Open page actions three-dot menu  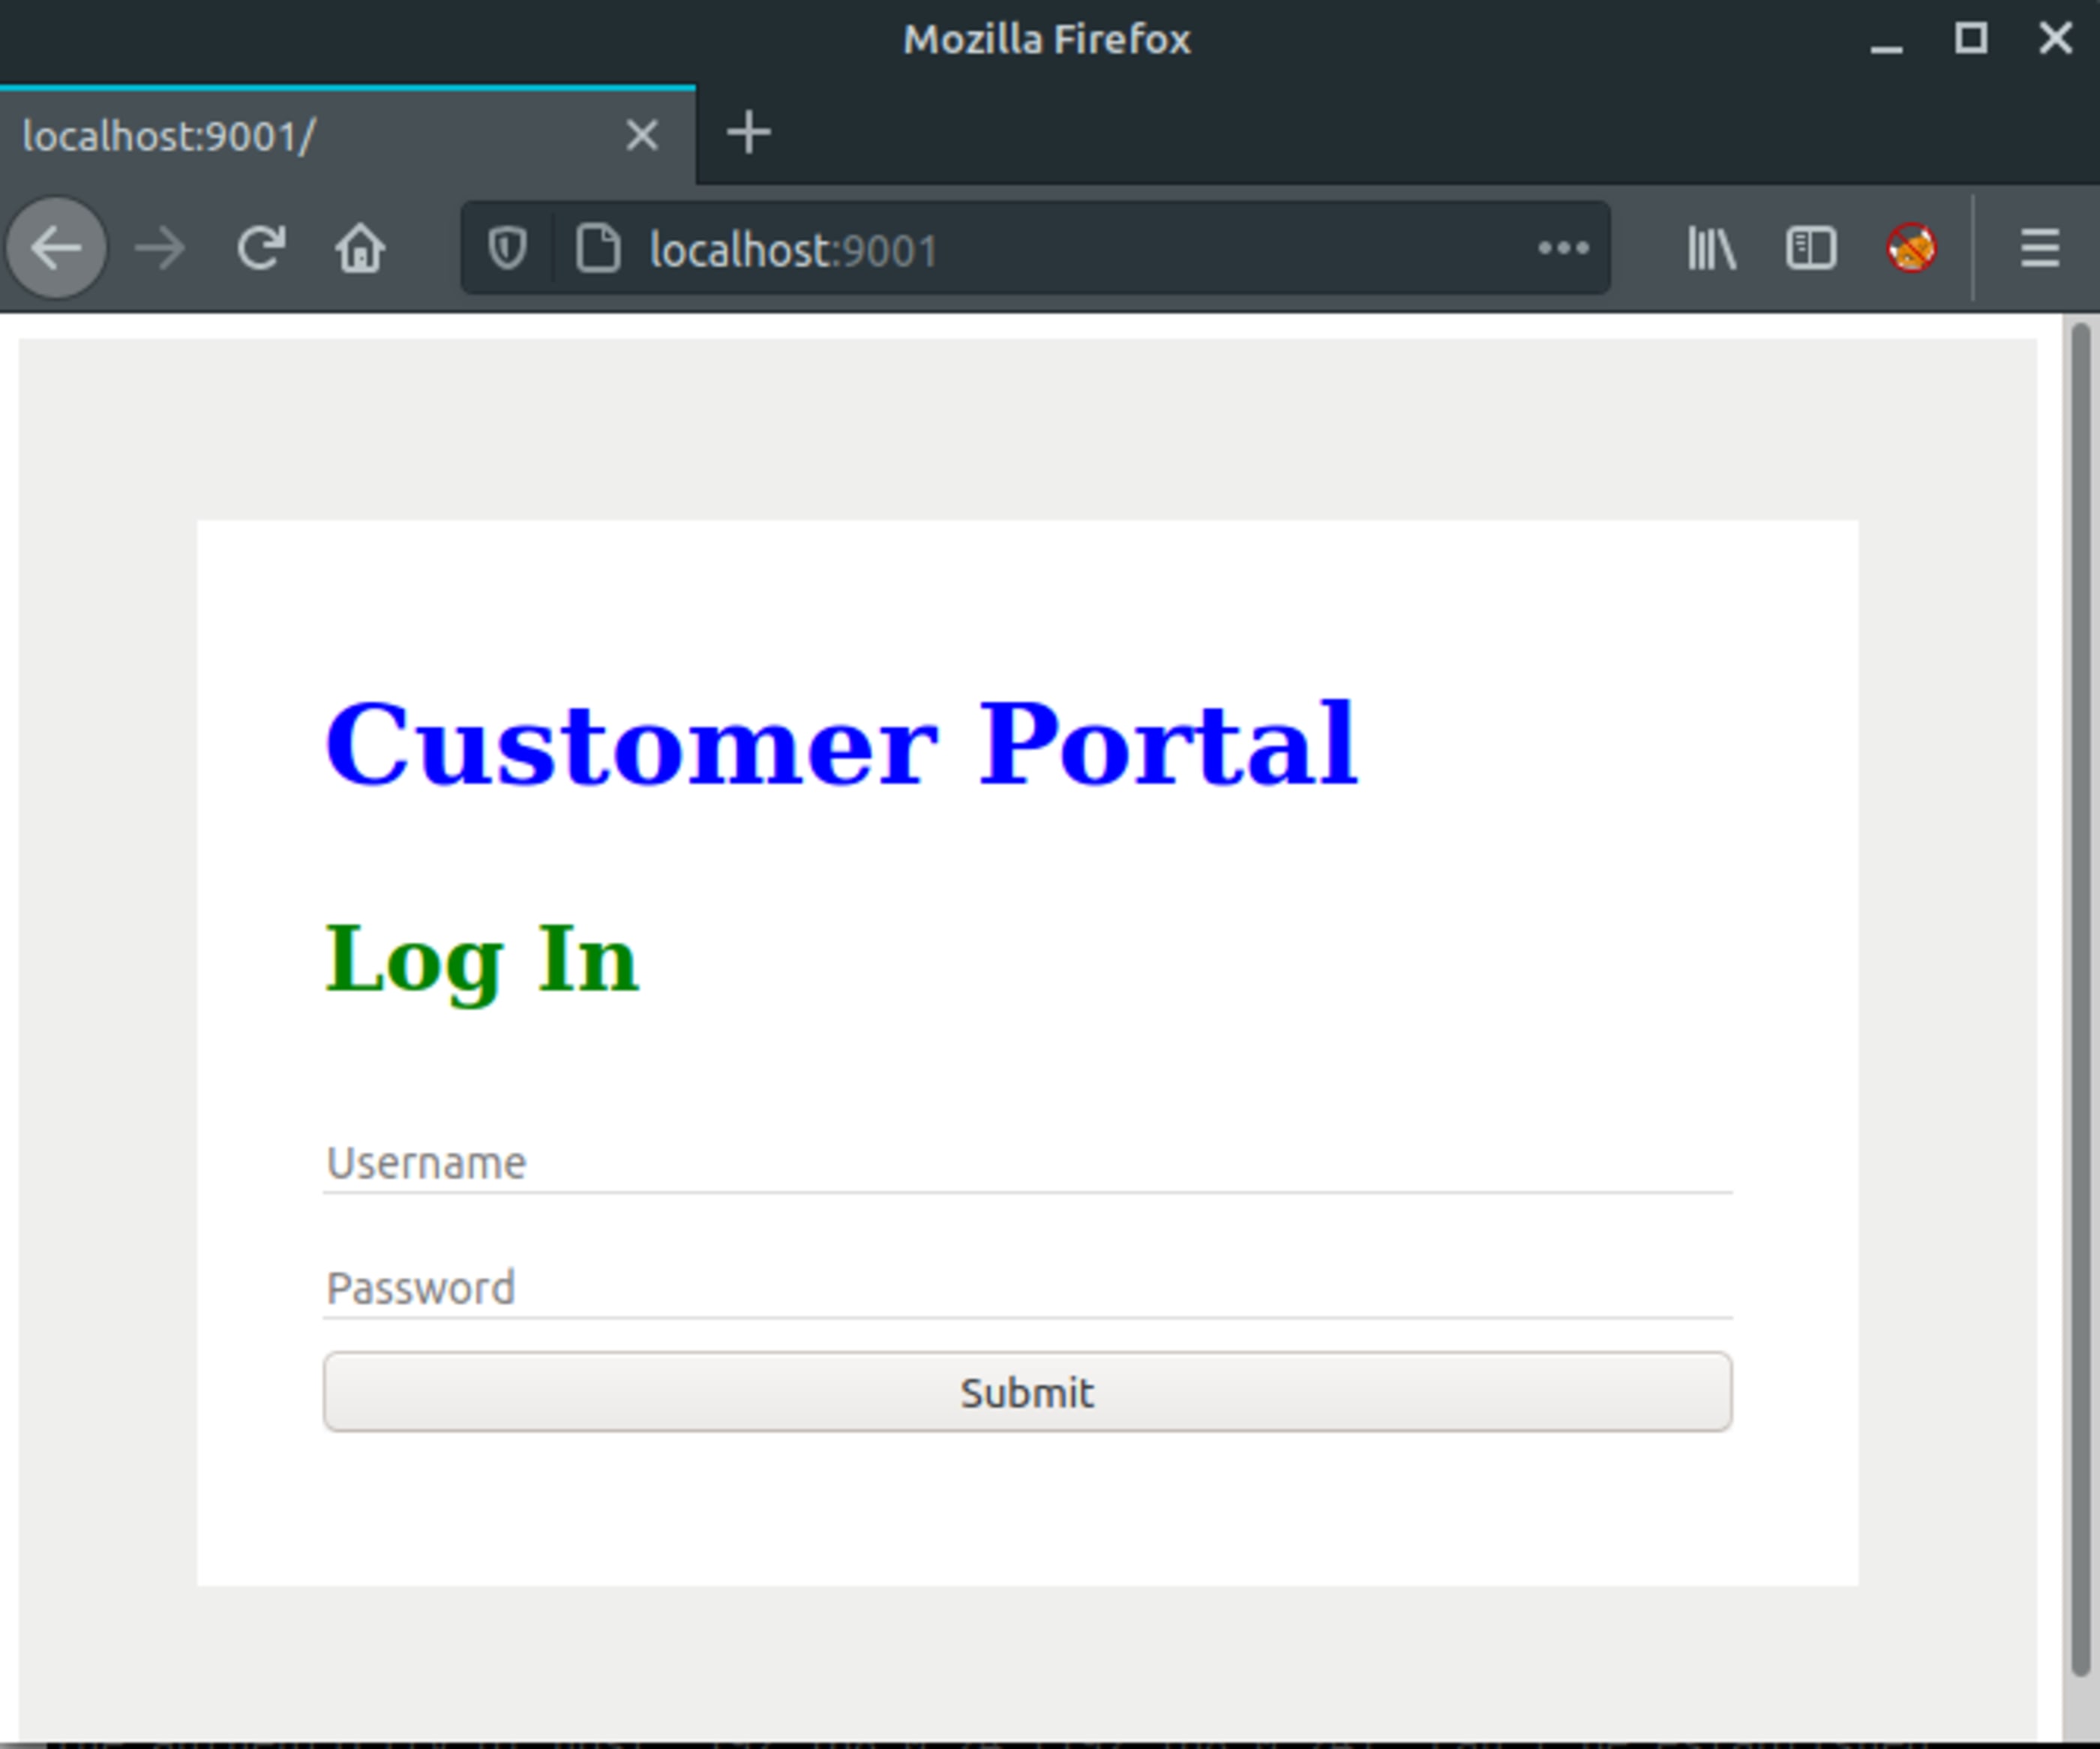[1563, 248]
